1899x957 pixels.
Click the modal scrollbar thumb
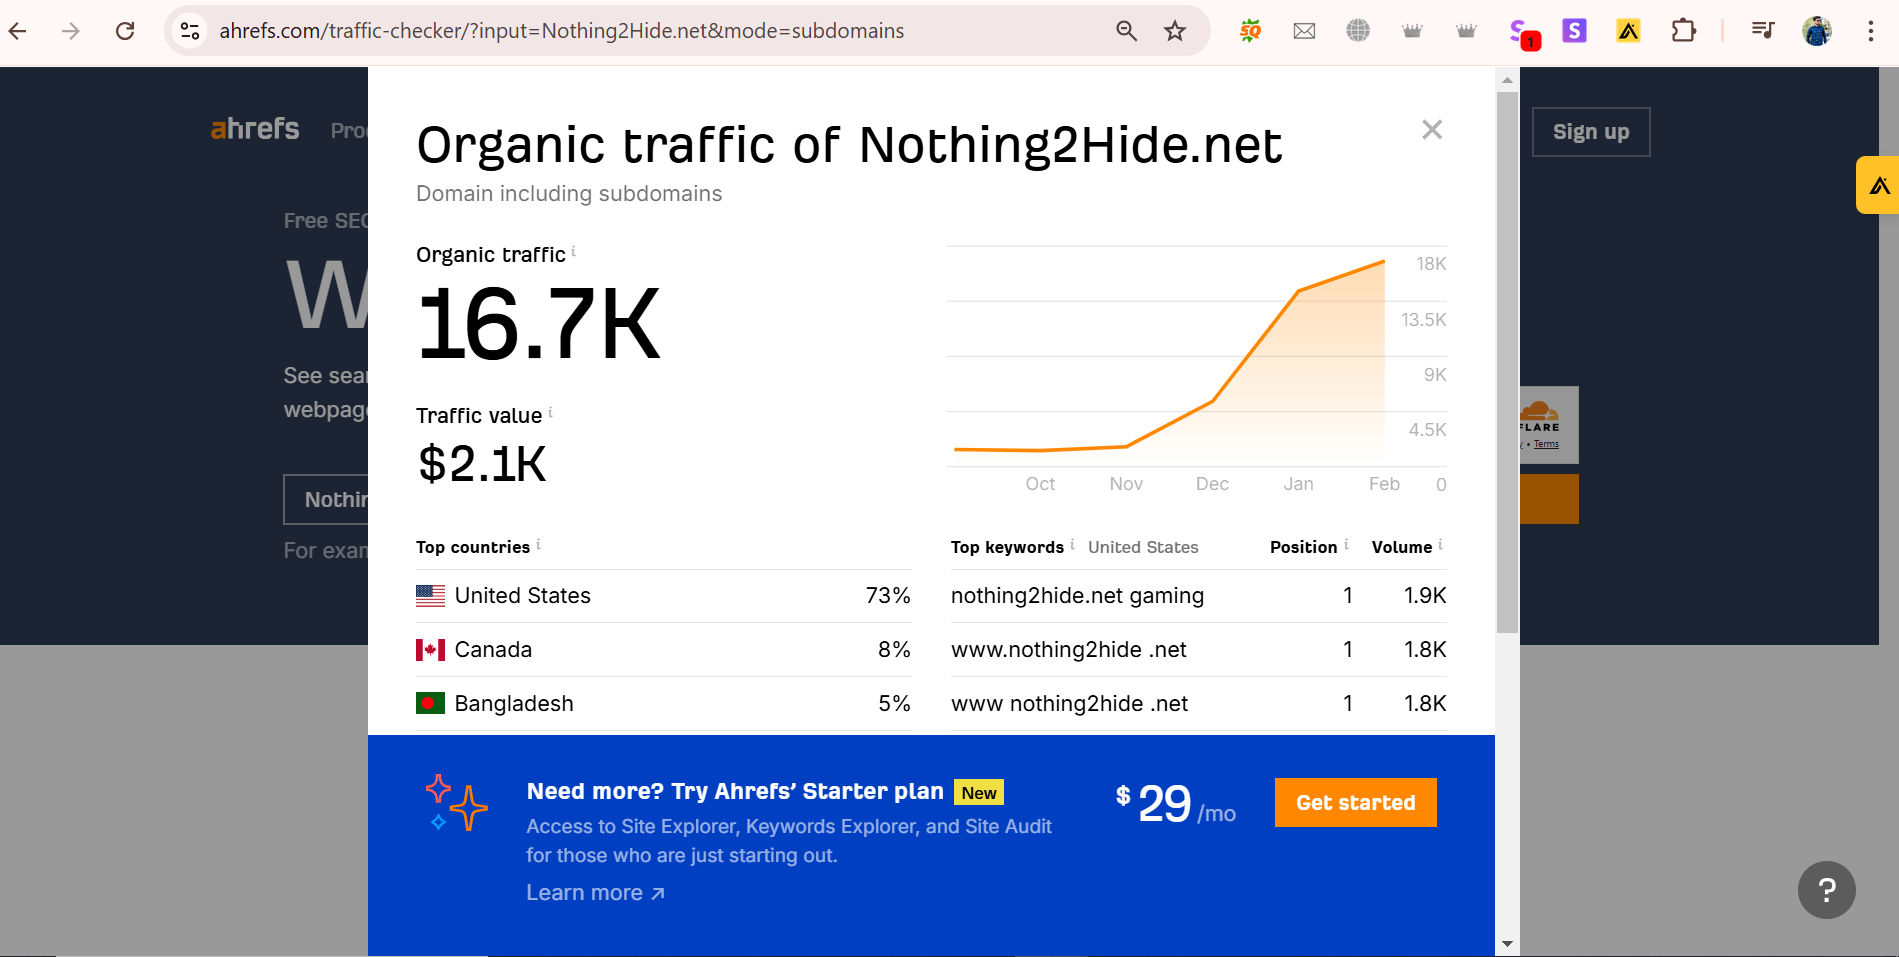1507,362
